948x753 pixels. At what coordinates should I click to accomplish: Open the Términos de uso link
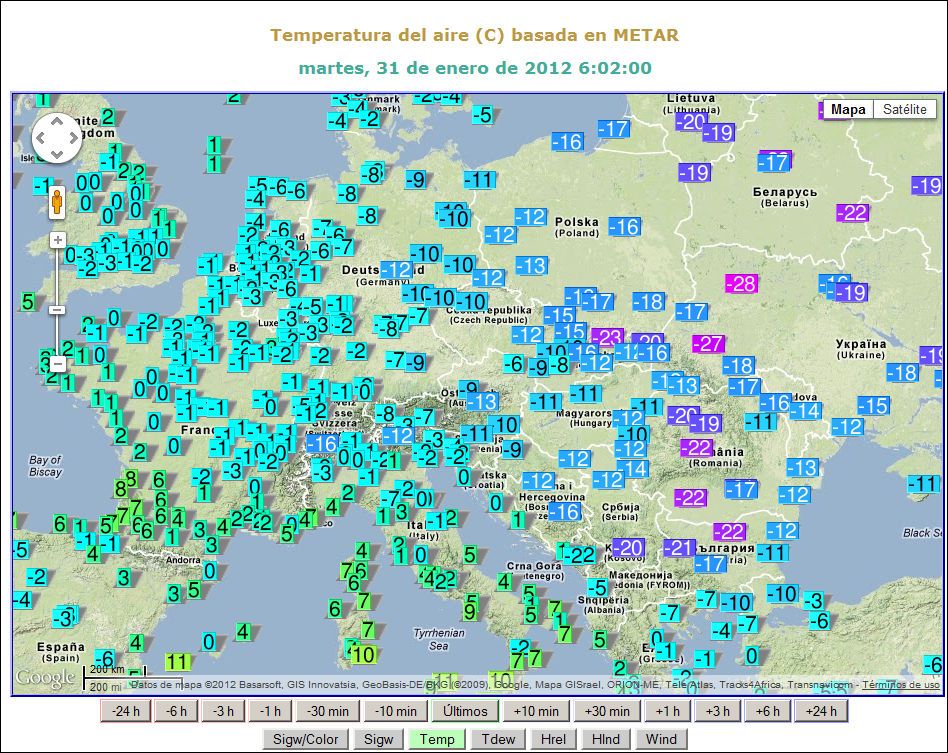[901, 685]
